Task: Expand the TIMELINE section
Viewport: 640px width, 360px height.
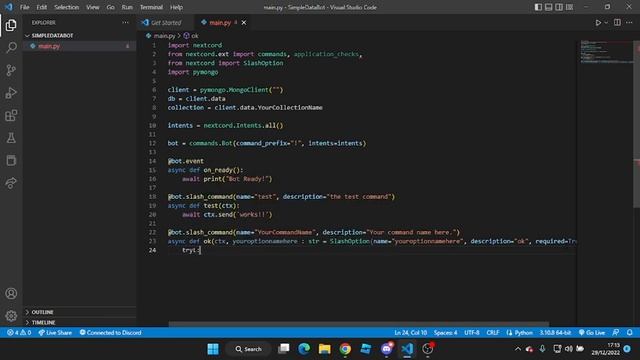Action: [80, 322]
